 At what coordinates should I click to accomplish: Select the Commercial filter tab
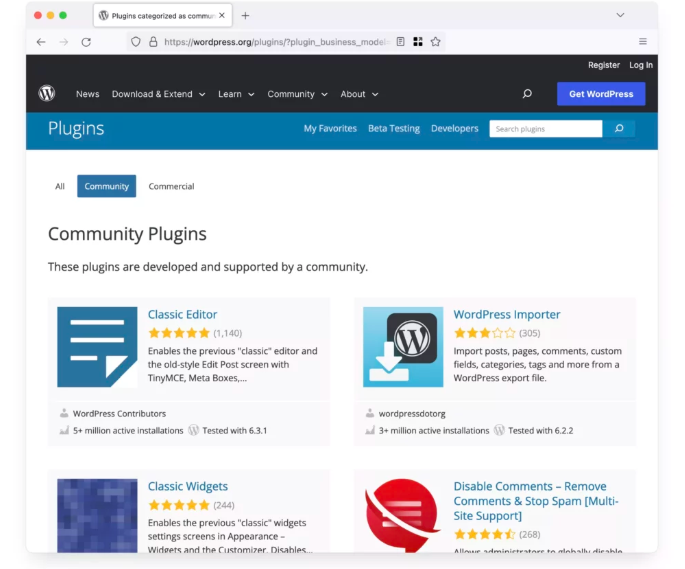[x=171, y=186]
